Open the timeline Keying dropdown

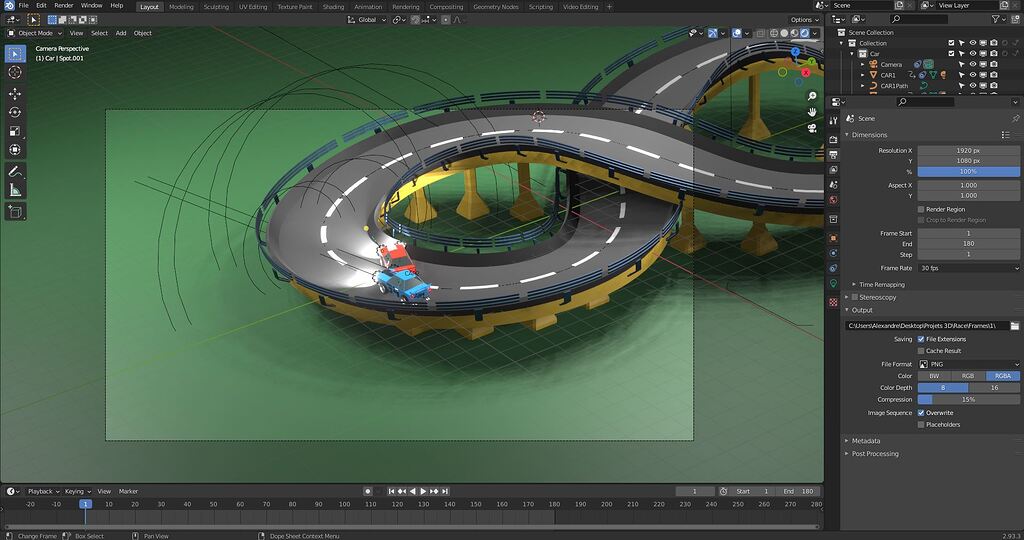tap(77, 491)
